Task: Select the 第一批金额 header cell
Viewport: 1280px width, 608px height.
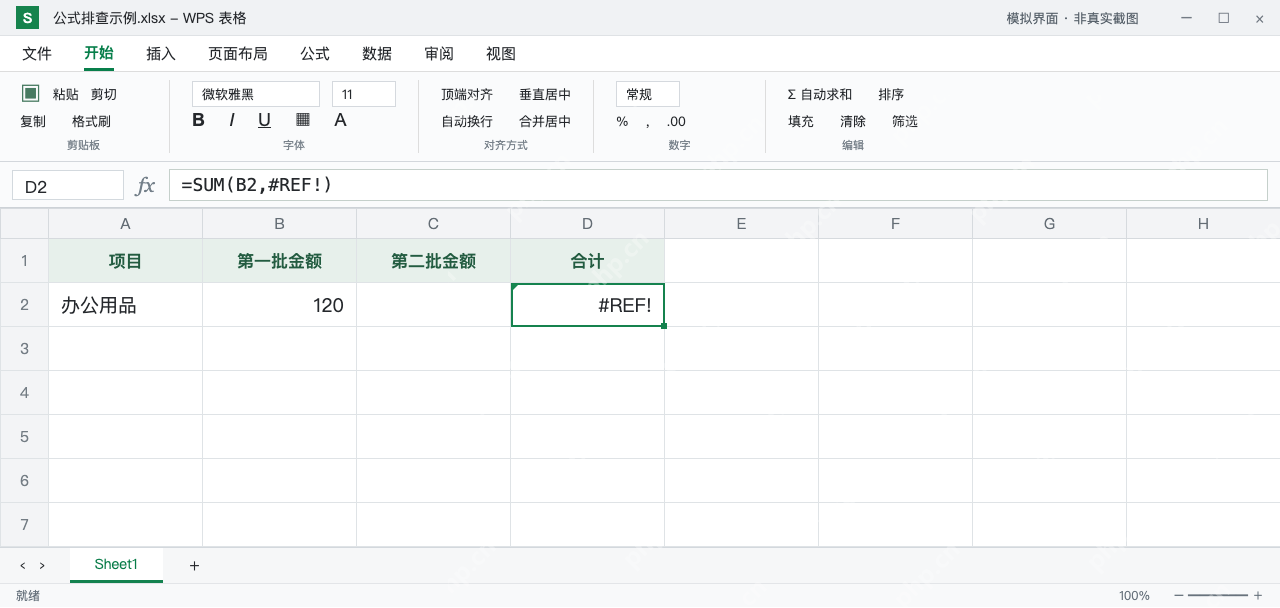Action: (280, 261)
